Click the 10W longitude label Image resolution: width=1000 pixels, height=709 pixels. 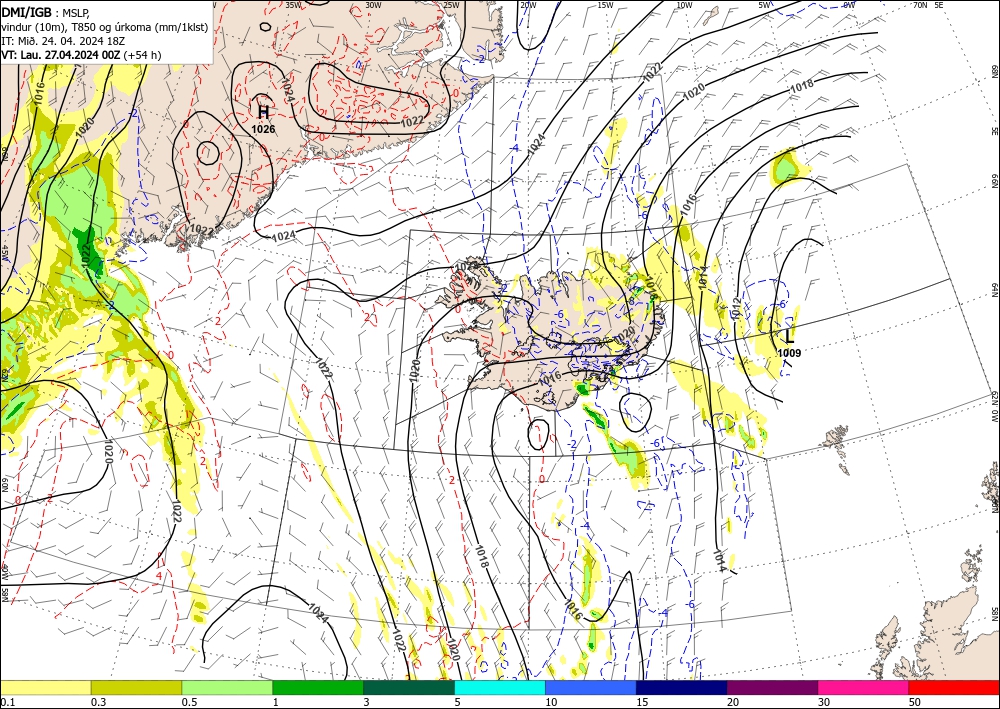(x=684, y=5)
